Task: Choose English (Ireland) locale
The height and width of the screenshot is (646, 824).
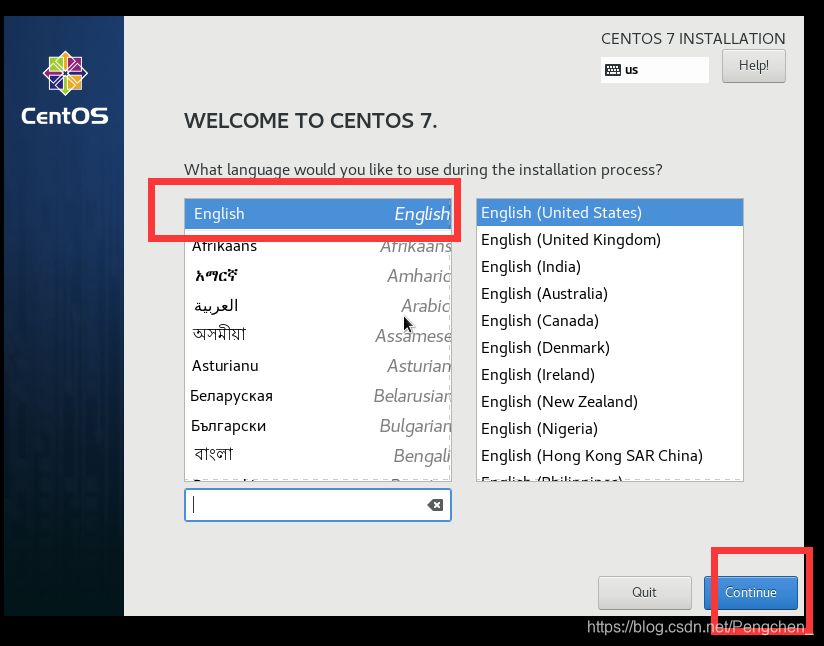Action: tap(610, 375)
